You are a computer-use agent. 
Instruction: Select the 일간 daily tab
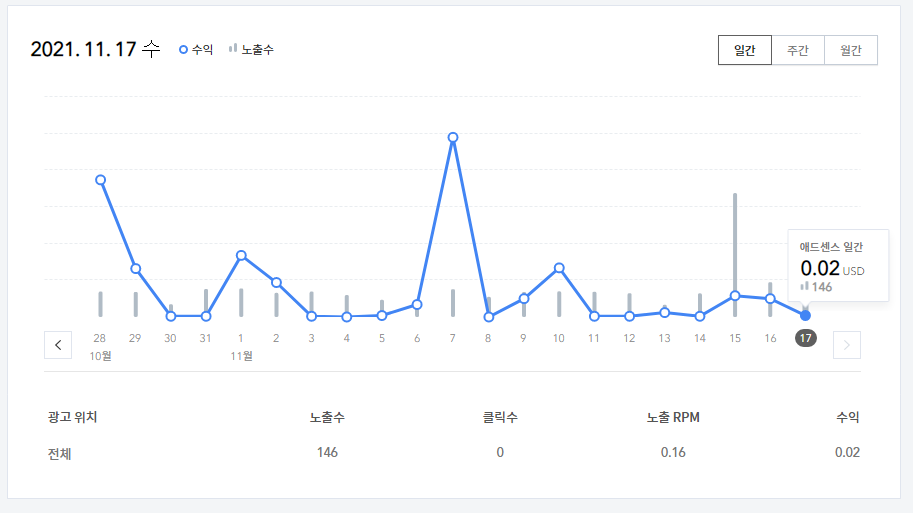(x=745, y=50)
